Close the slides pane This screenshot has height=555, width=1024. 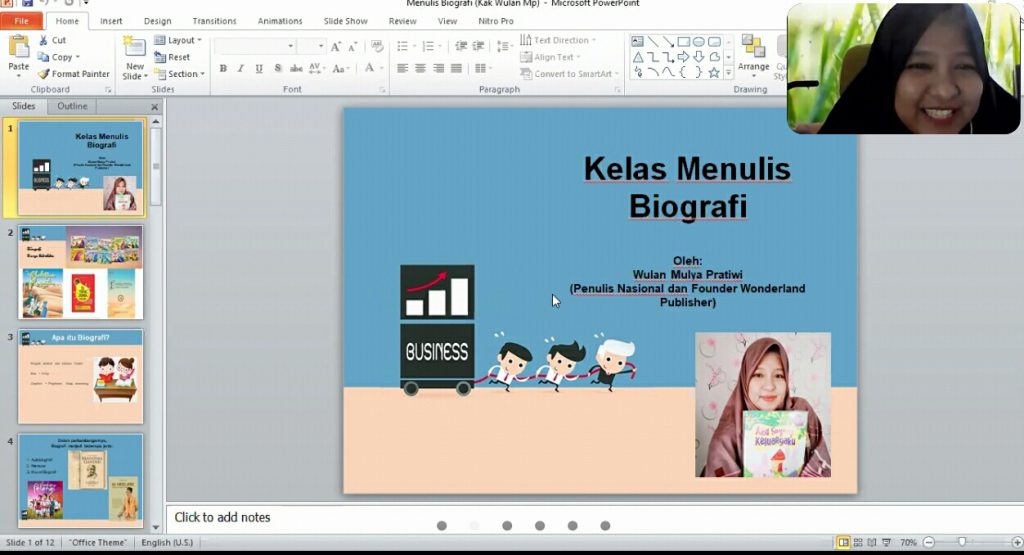coord(155,106)
